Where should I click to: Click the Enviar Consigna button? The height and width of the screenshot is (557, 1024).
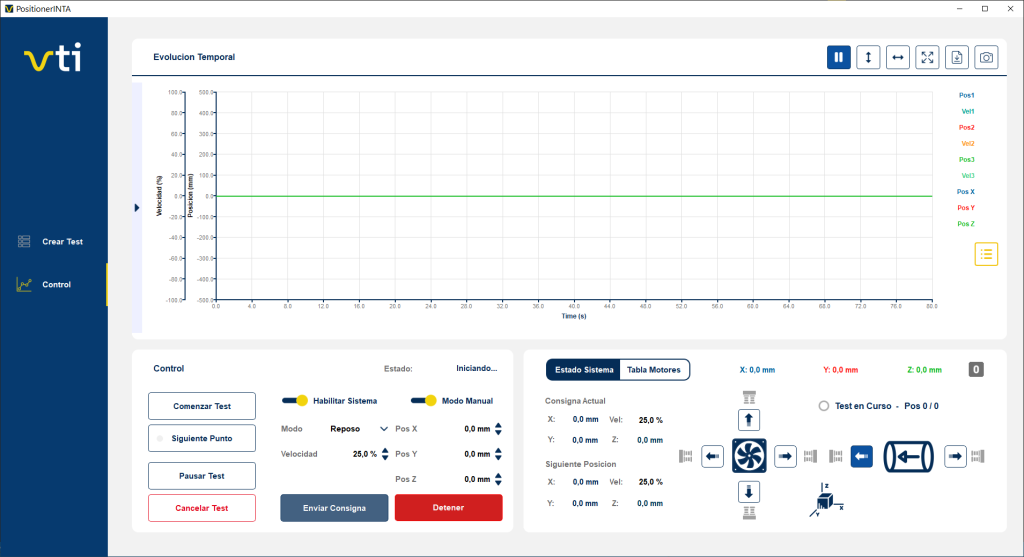[334, 508]
